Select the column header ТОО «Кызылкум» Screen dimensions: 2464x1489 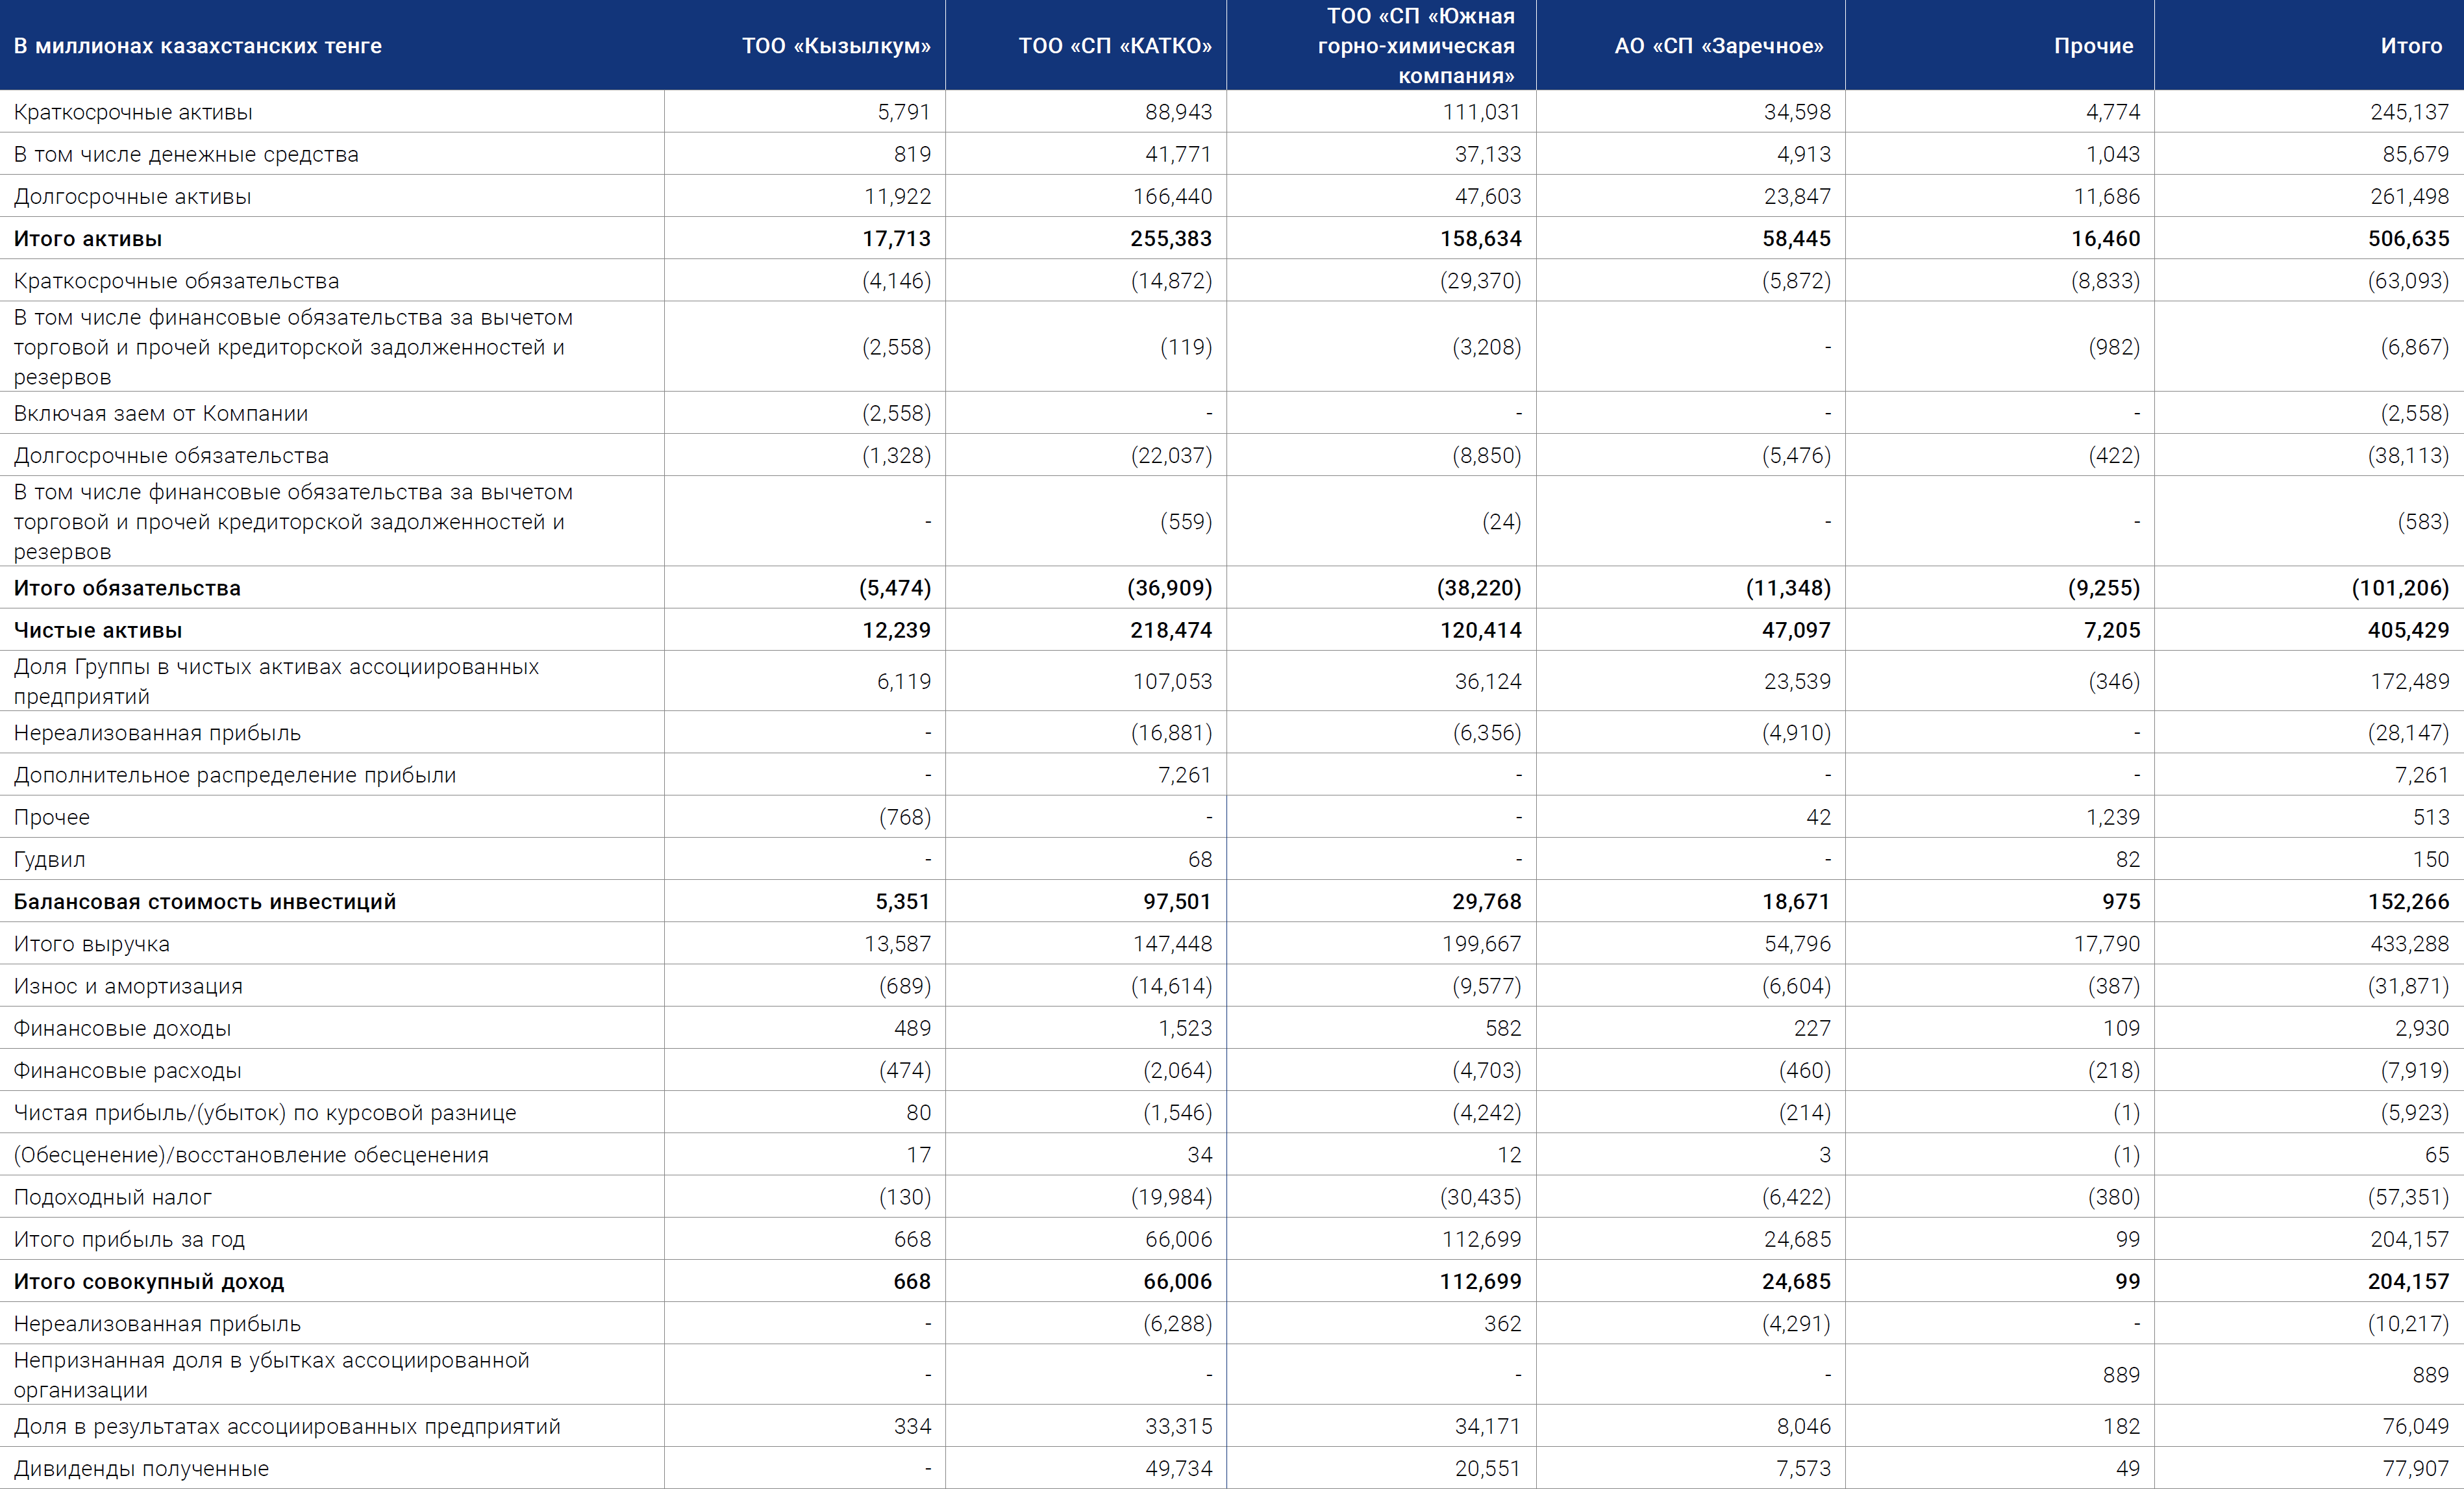coord(835,46)
